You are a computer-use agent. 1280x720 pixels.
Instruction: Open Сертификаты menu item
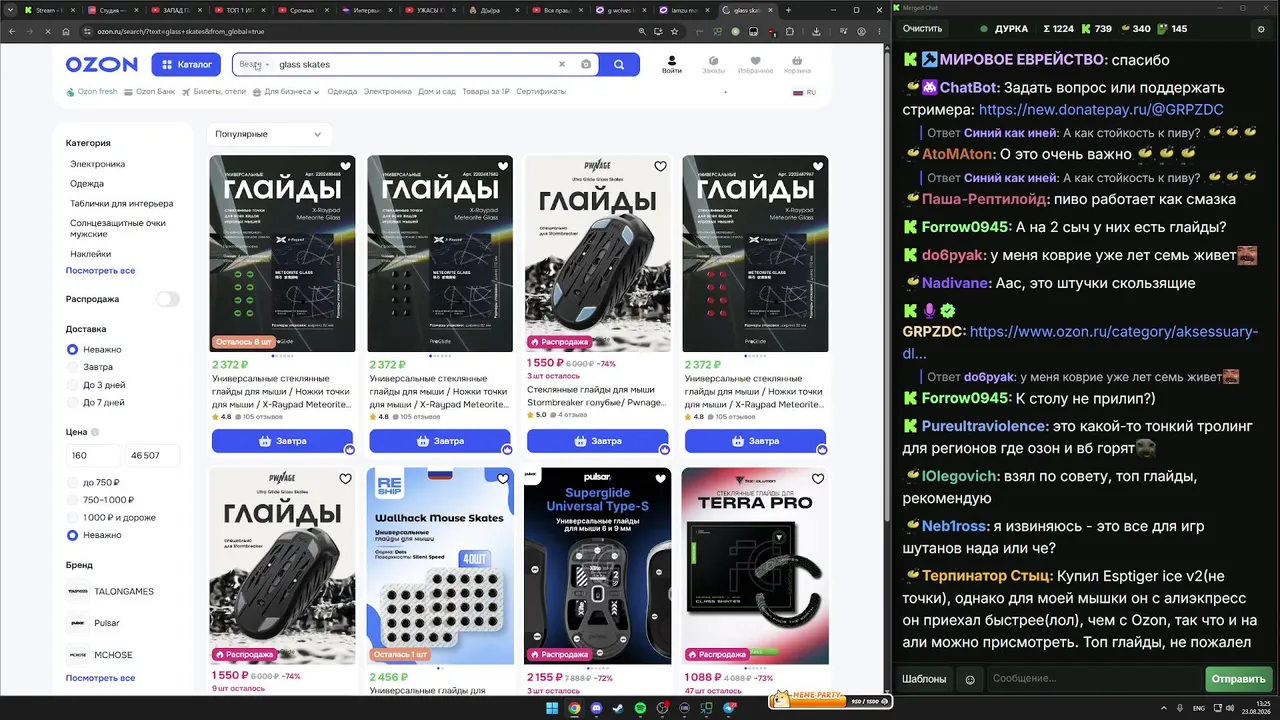pyautogui.click(x=541, y=92)
